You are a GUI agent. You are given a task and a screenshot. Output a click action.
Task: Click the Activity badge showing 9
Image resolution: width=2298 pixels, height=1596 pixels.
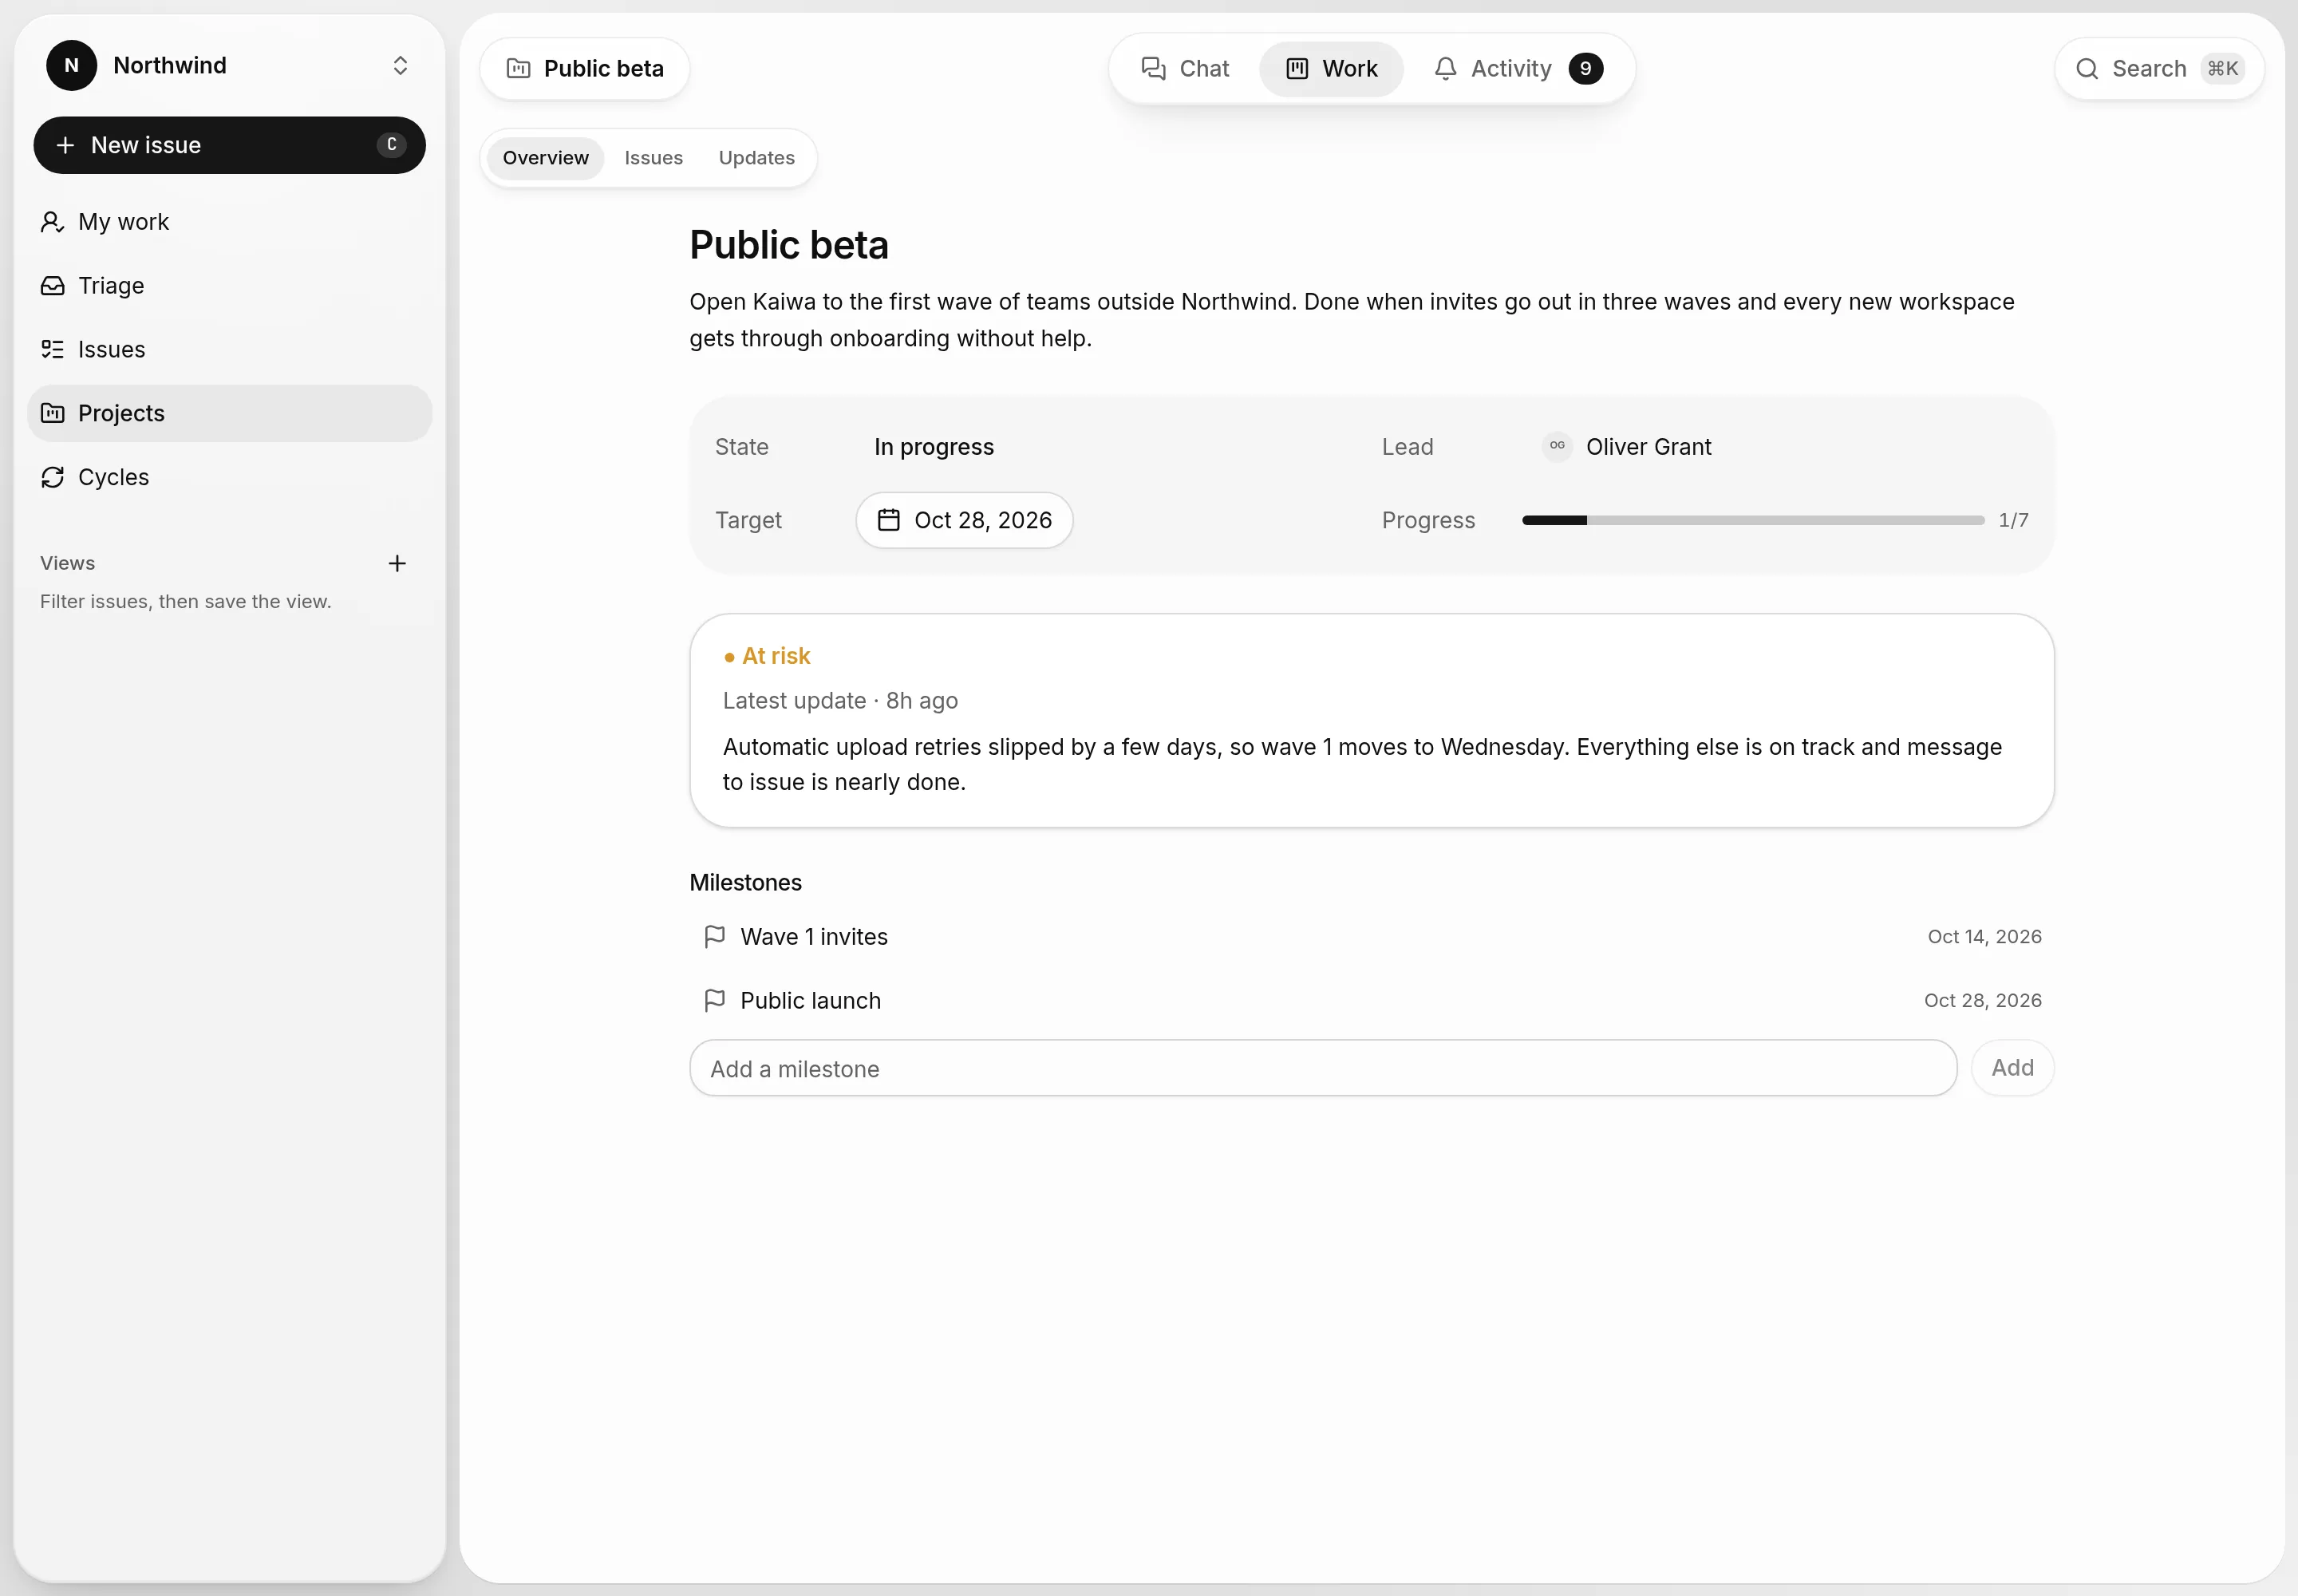pyautogui.click(x=1585, y=69)
